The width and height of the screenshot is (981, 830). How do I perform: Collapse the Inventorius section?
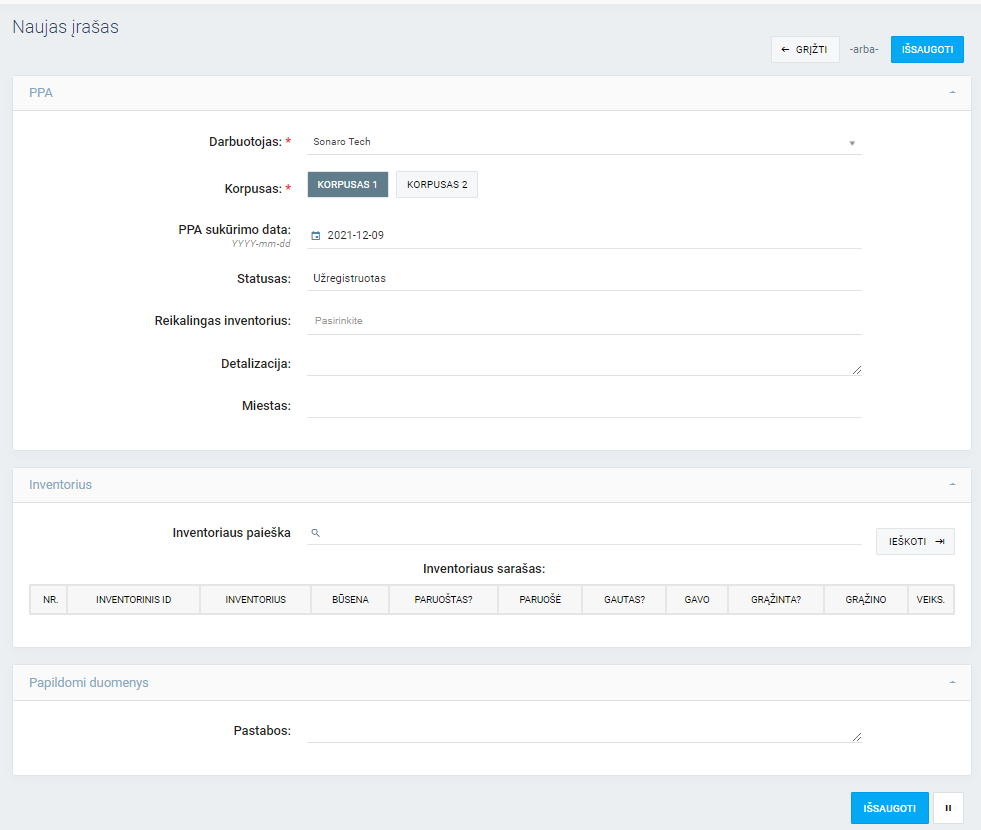tap(952, 485)
